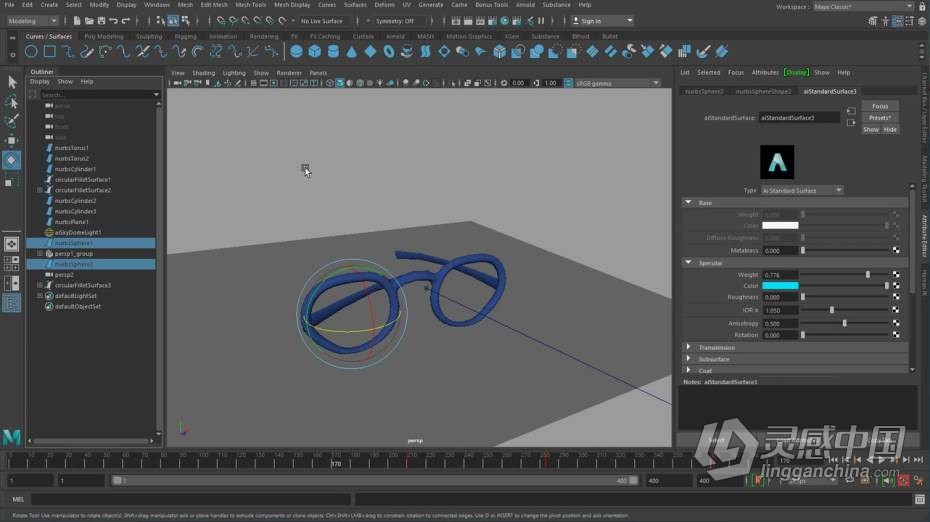Screen dimensions: 930x522
Task: Click the Hide button beside Show
Action: (890, 129)
